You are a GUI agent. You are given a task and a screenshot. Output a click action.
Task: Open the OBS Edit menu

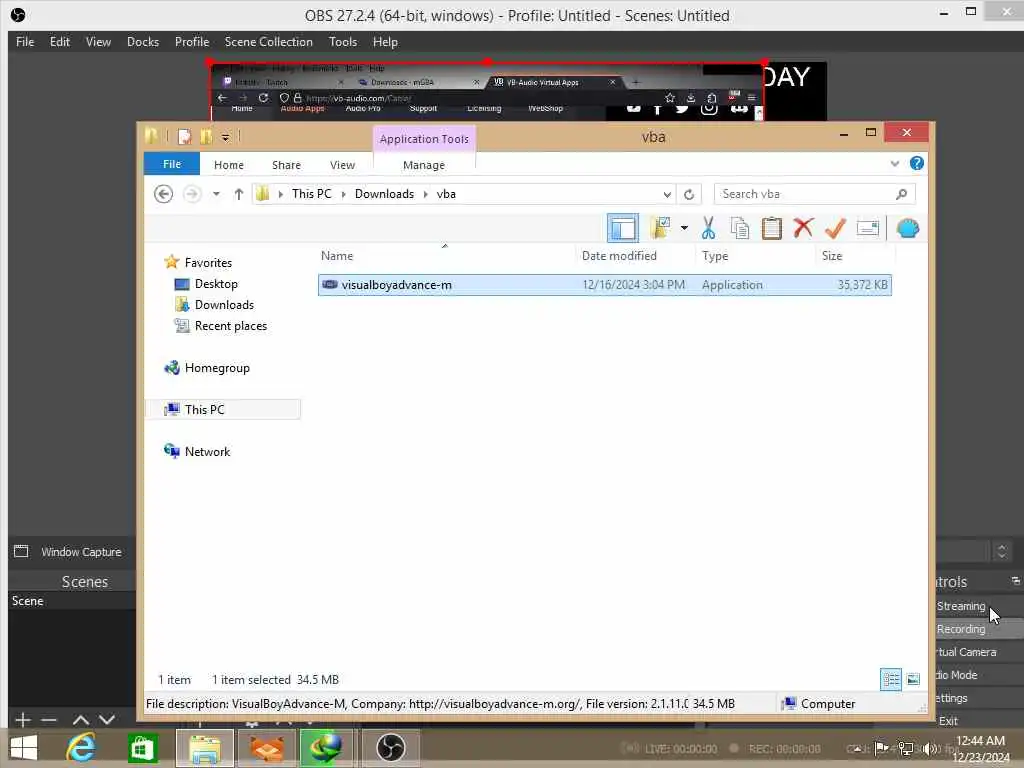(59, 42)
